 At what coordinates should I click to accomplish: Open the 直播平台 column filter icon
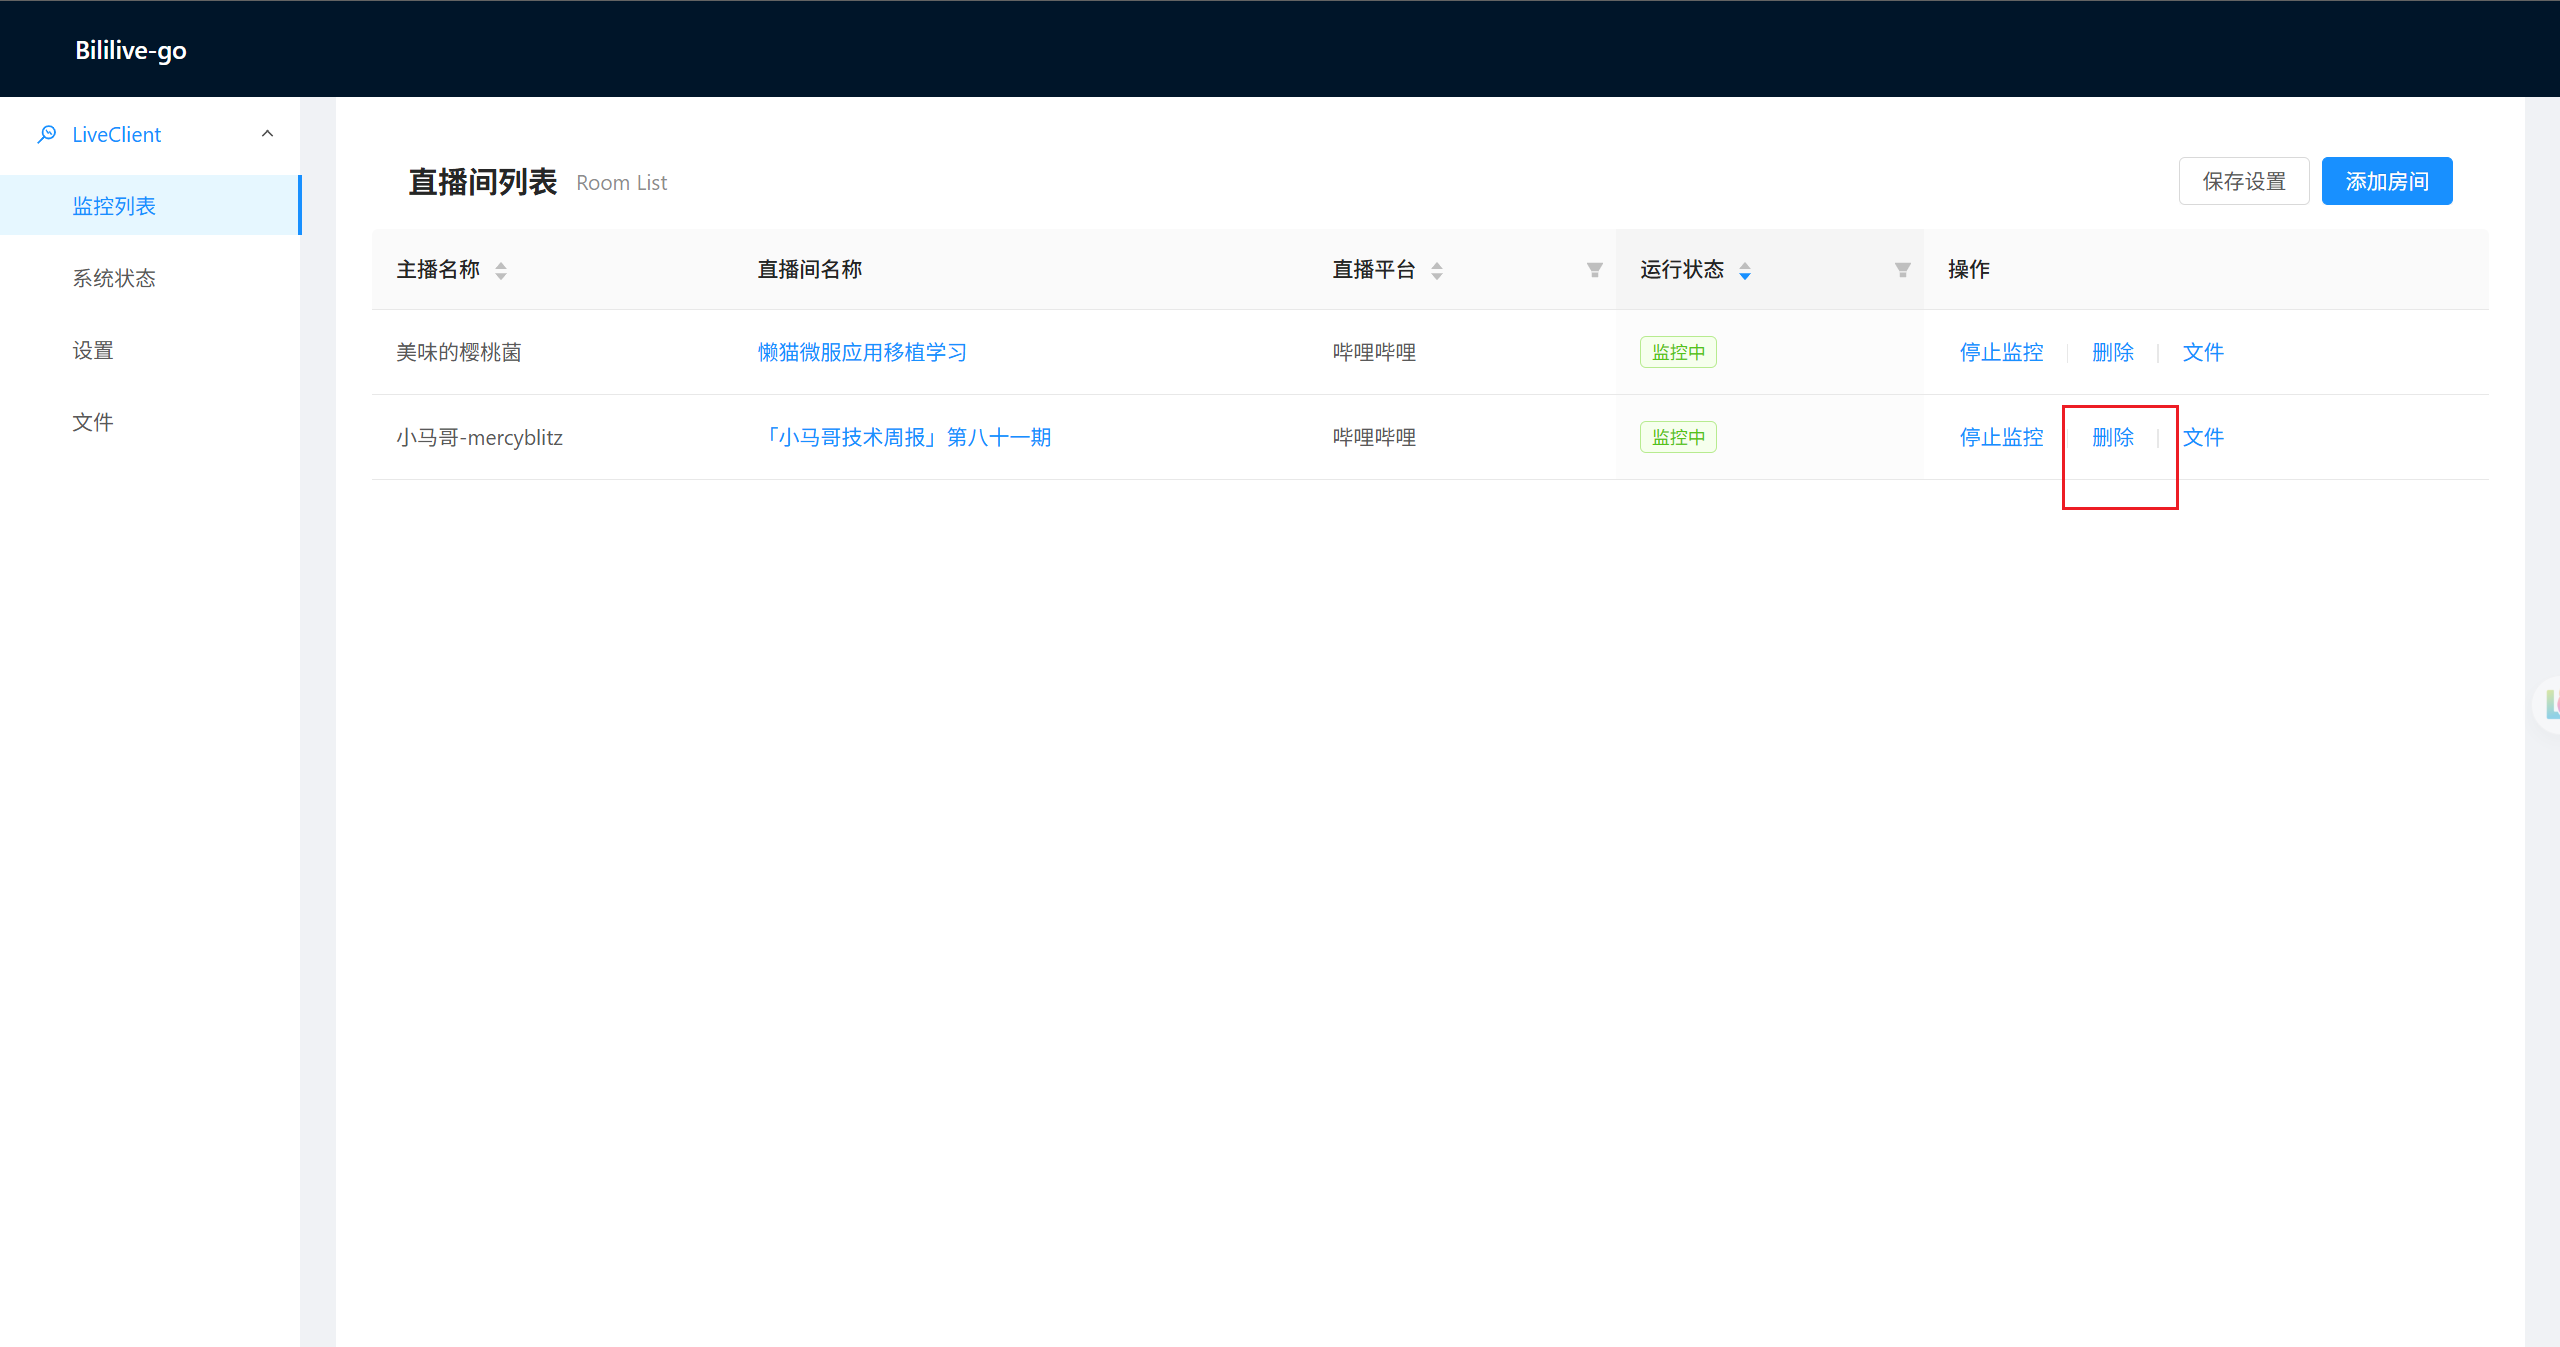(1595, 270)
